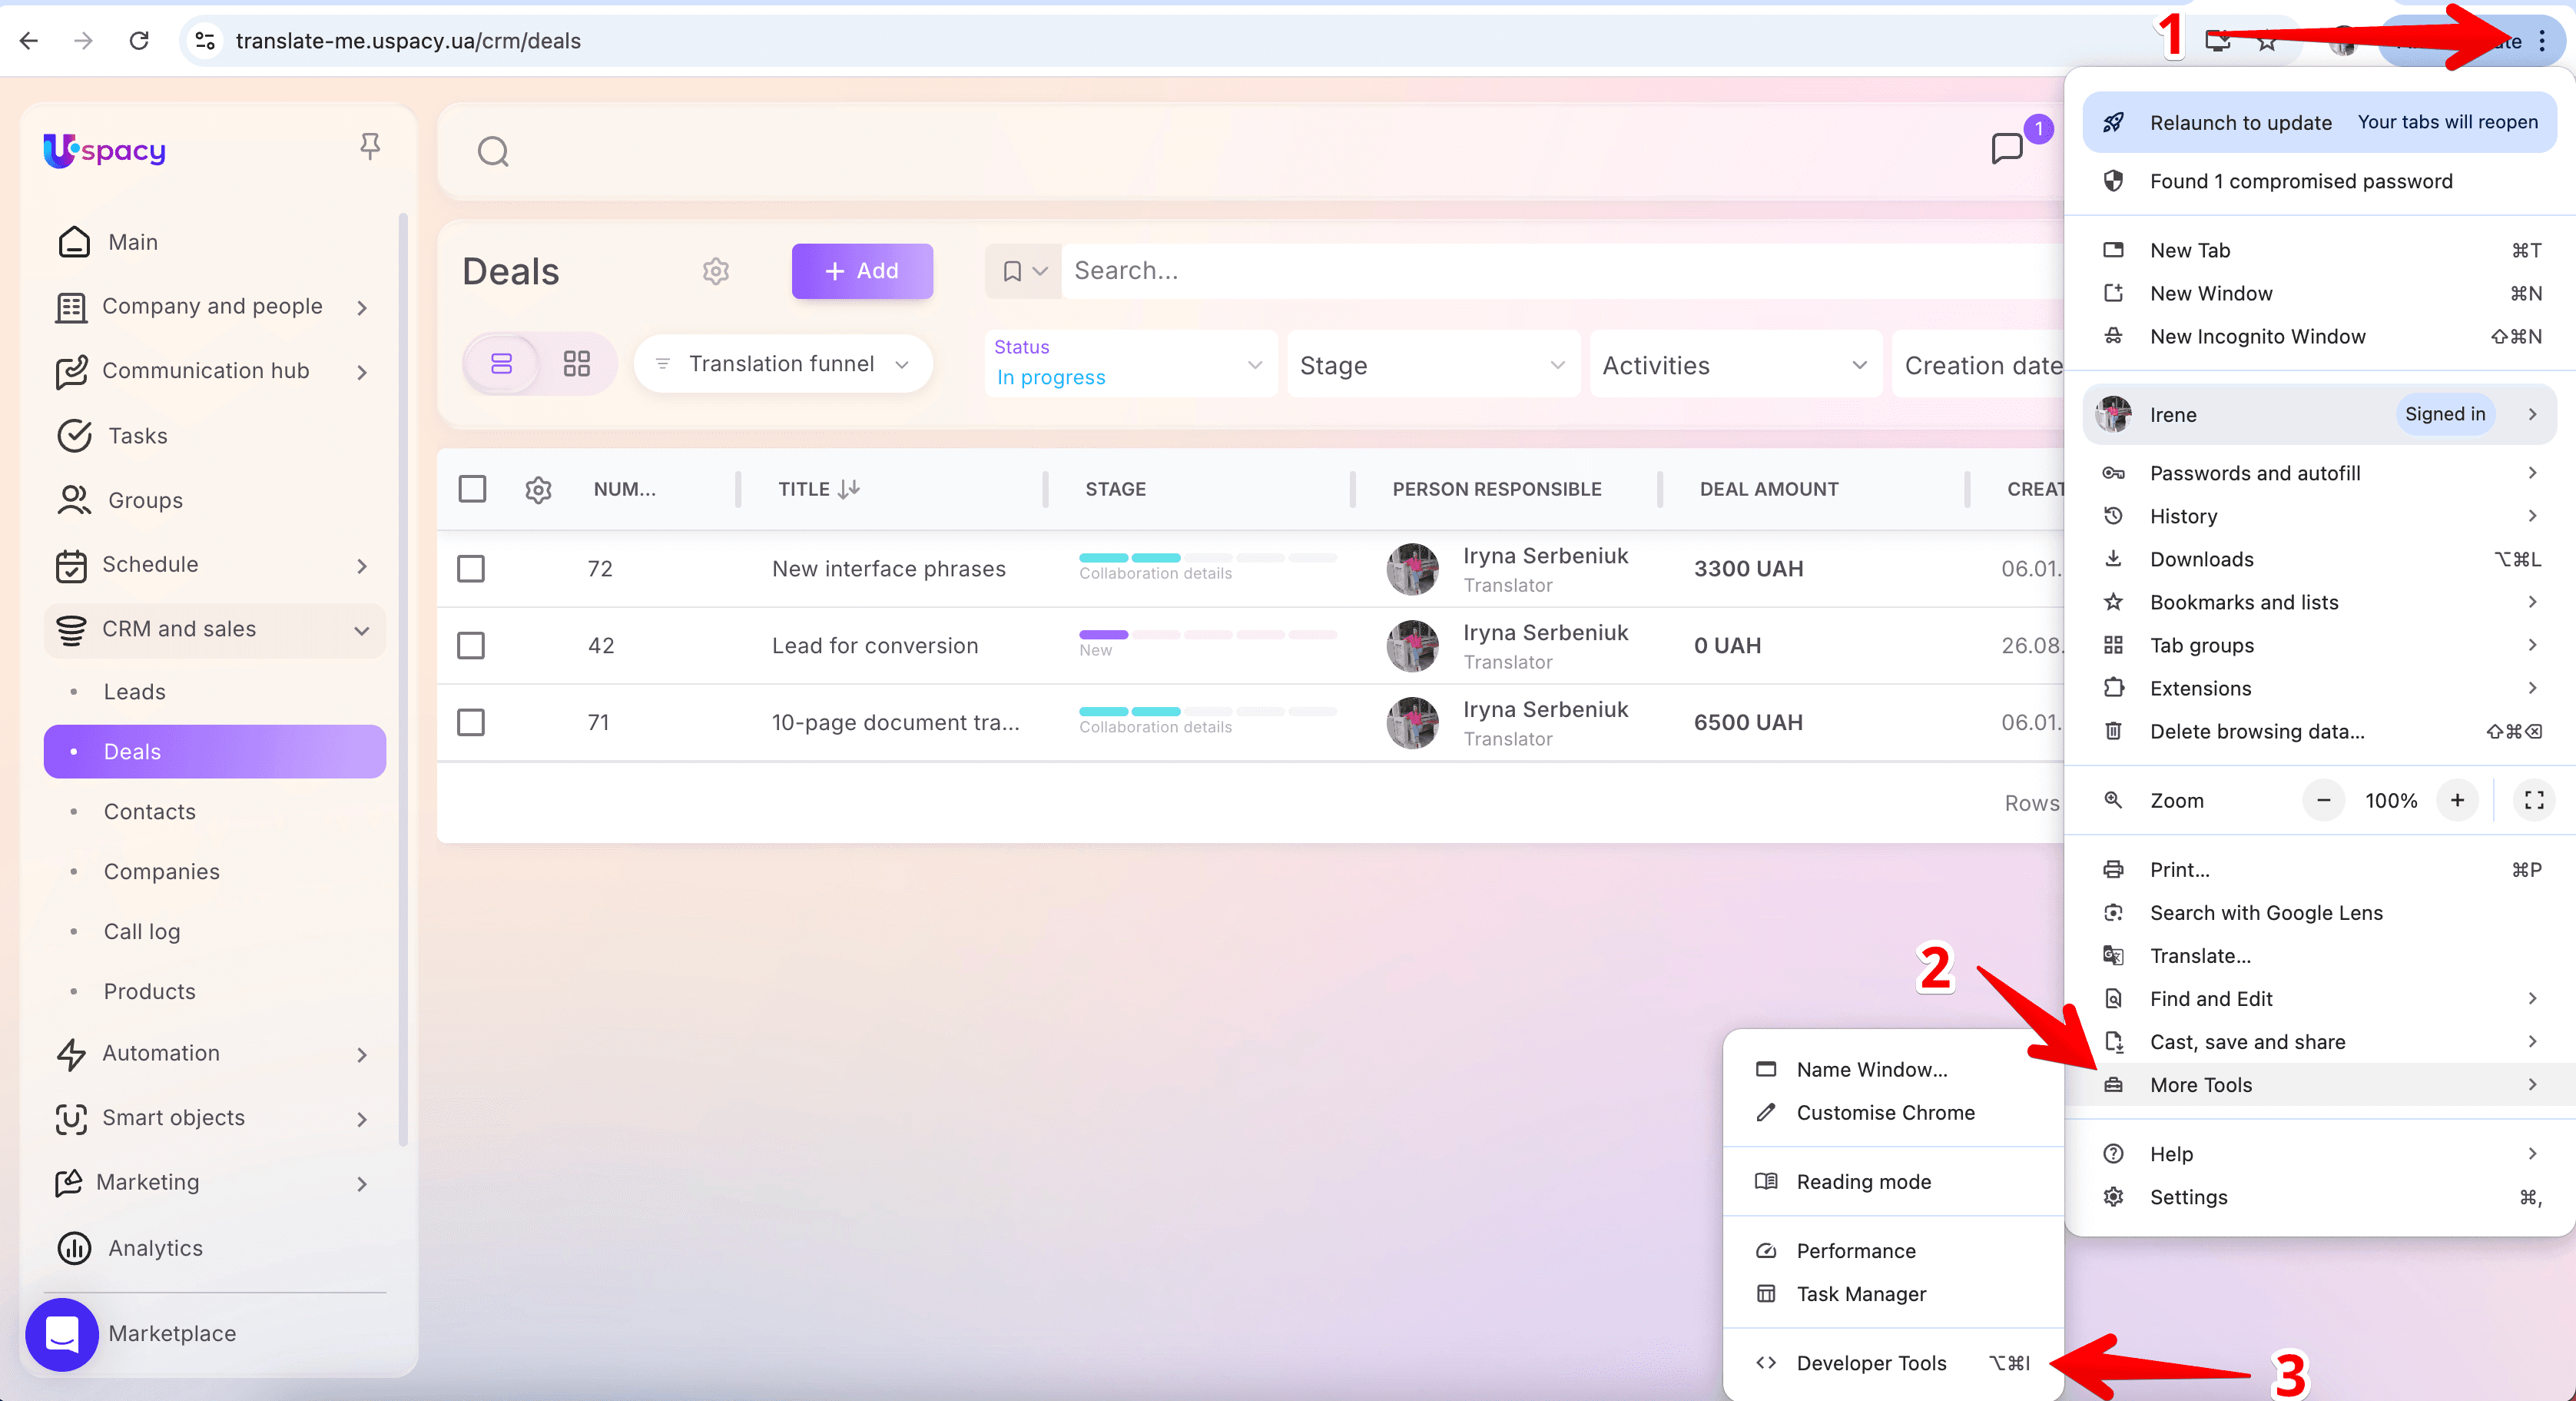Enter fullscreen via Zoom row icon
Screen dimensions: 2576x1401
tap(2533, 800)
